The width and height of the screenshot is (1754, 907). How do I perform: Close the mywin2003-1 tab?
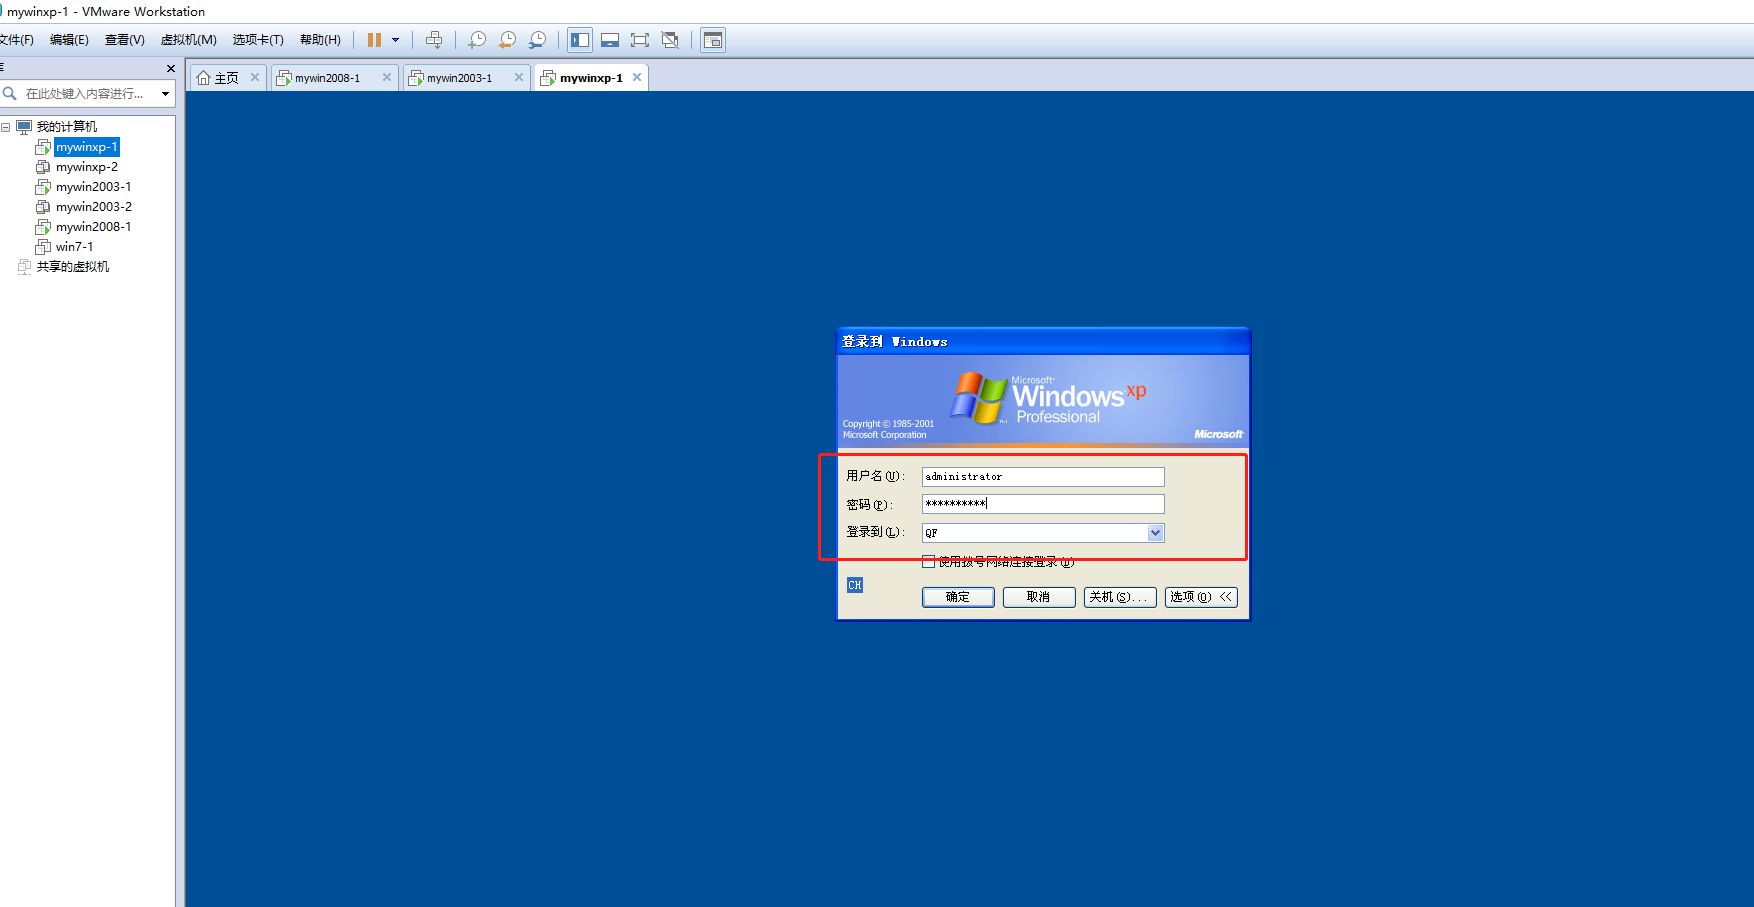click(x=519, y=77)
